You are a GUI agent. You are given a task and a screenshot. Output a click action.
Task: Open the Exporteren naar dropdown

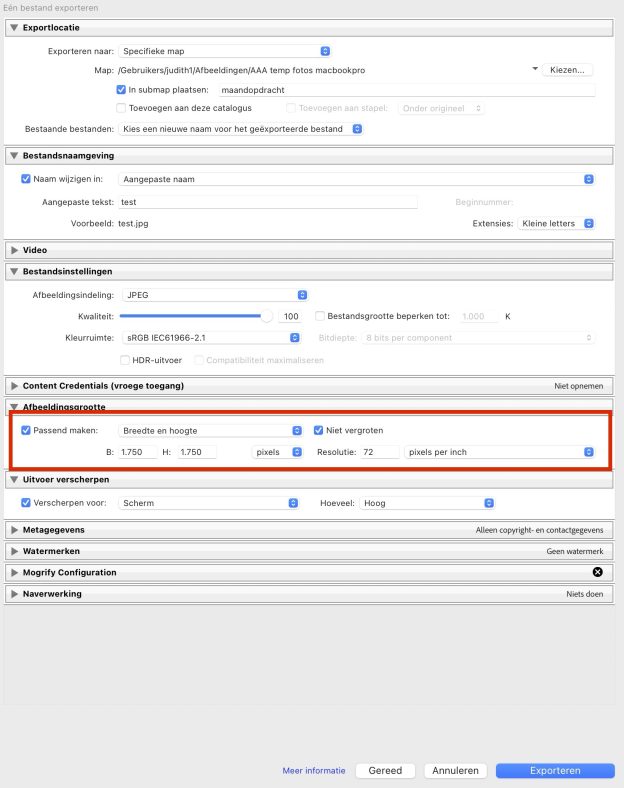[225, 51]
